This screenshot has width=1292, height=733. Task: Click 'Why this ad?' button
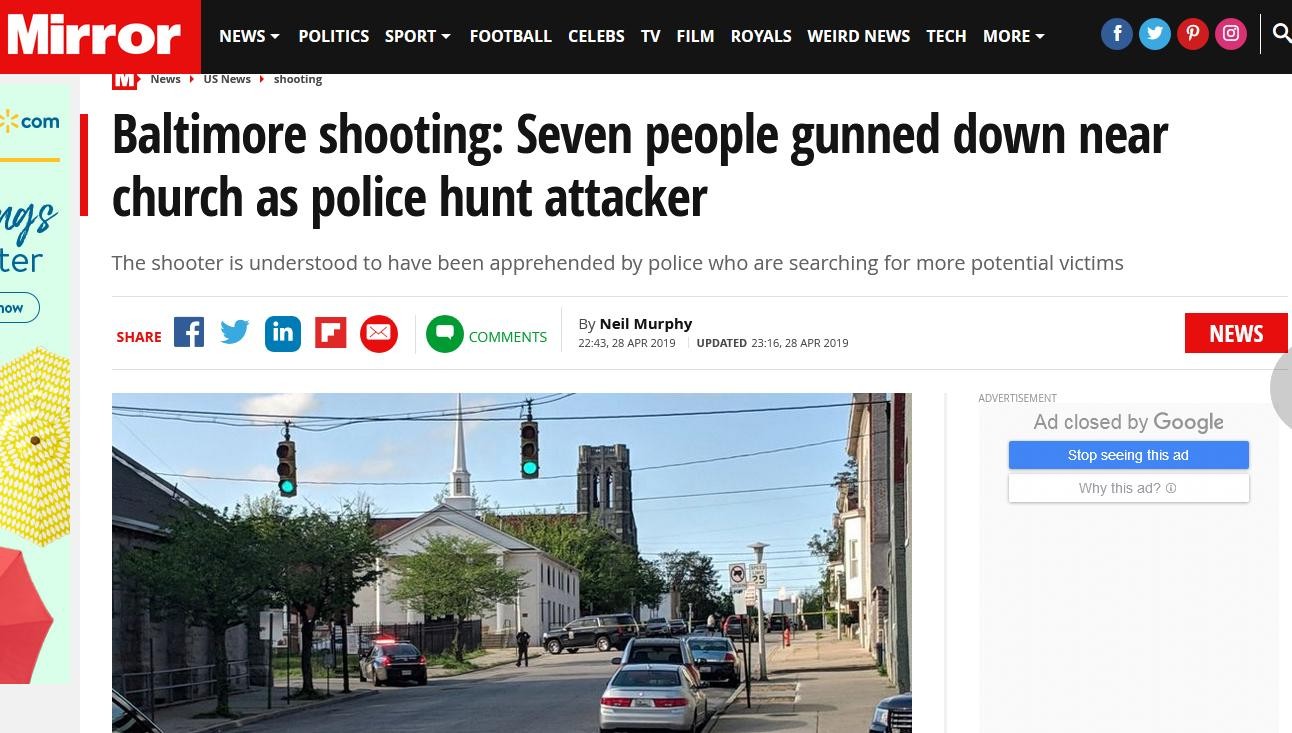pyautogui.click(x=1129, y=488)
